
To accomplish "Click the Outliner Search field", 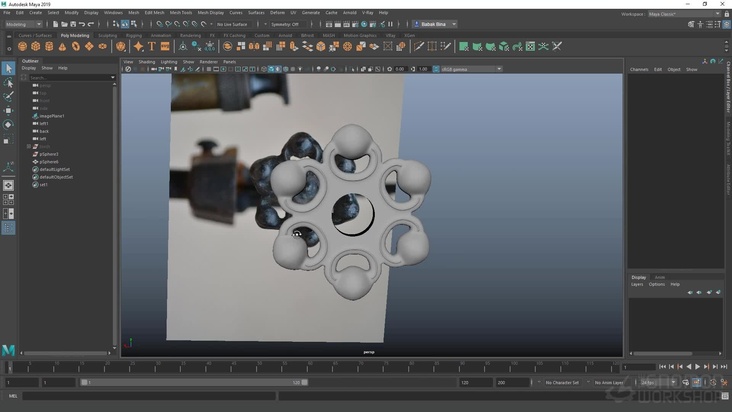I will (x=69, y=77).
